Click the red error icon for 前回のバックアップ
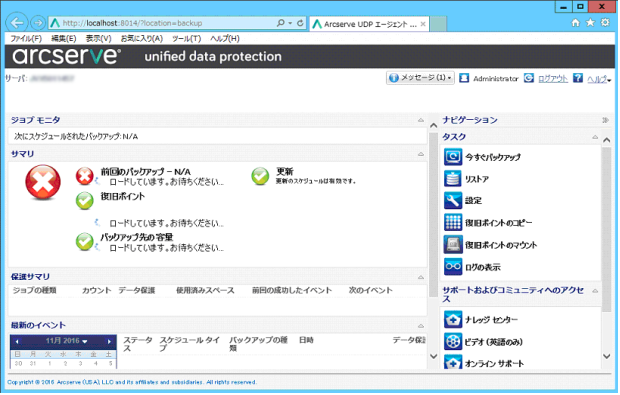This screenshot has width=620, height=395. click(x=85, y=176)
